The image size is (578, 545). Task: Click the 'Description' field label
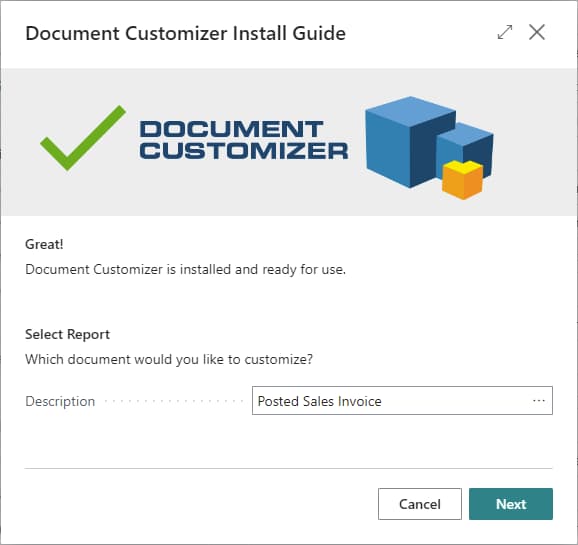click(x=60, y=401)
